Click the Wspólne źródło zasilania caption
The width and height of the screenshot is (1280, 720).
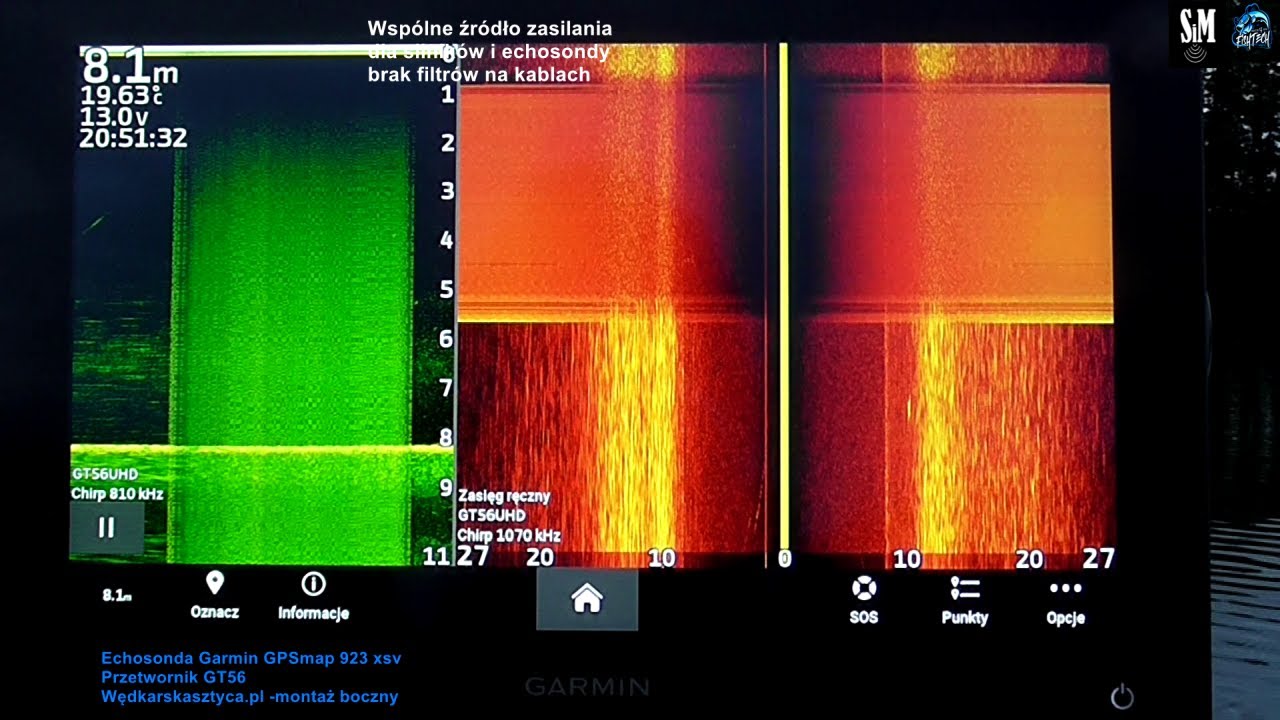490,29
